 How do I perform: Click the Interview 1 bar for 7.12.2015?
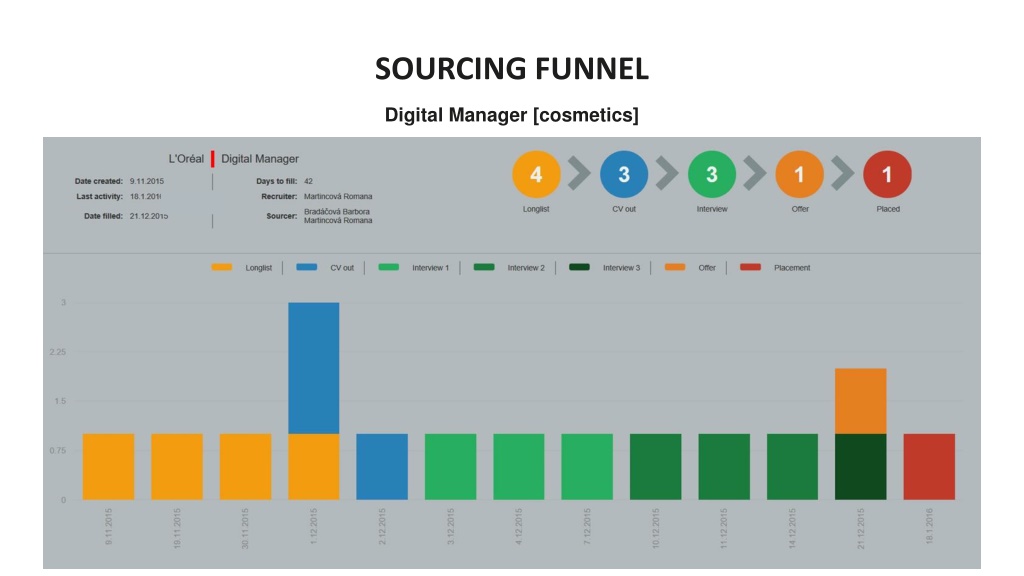(587, 467)
